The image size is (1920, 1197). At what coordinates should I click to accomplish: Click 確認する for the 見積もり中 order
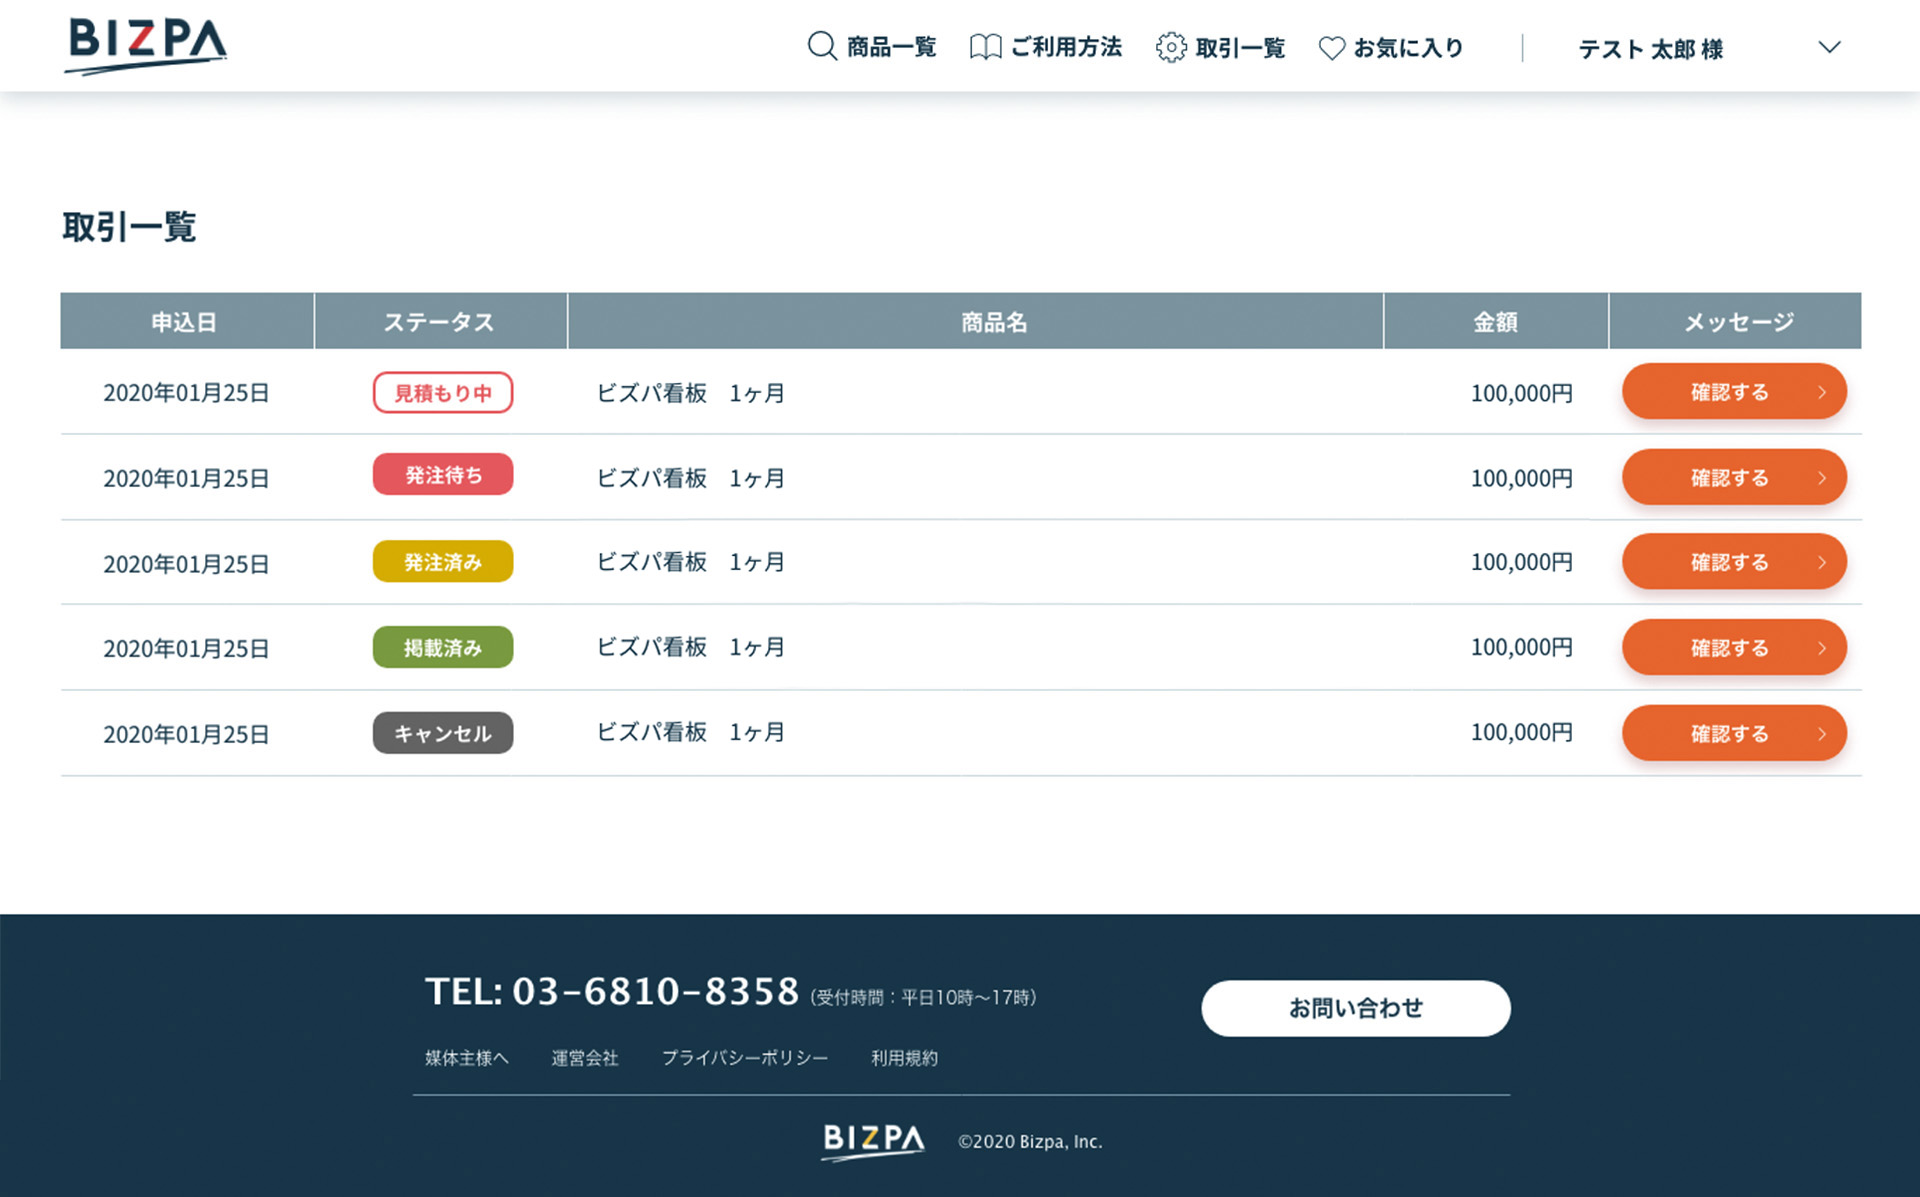click(1734, 392)
